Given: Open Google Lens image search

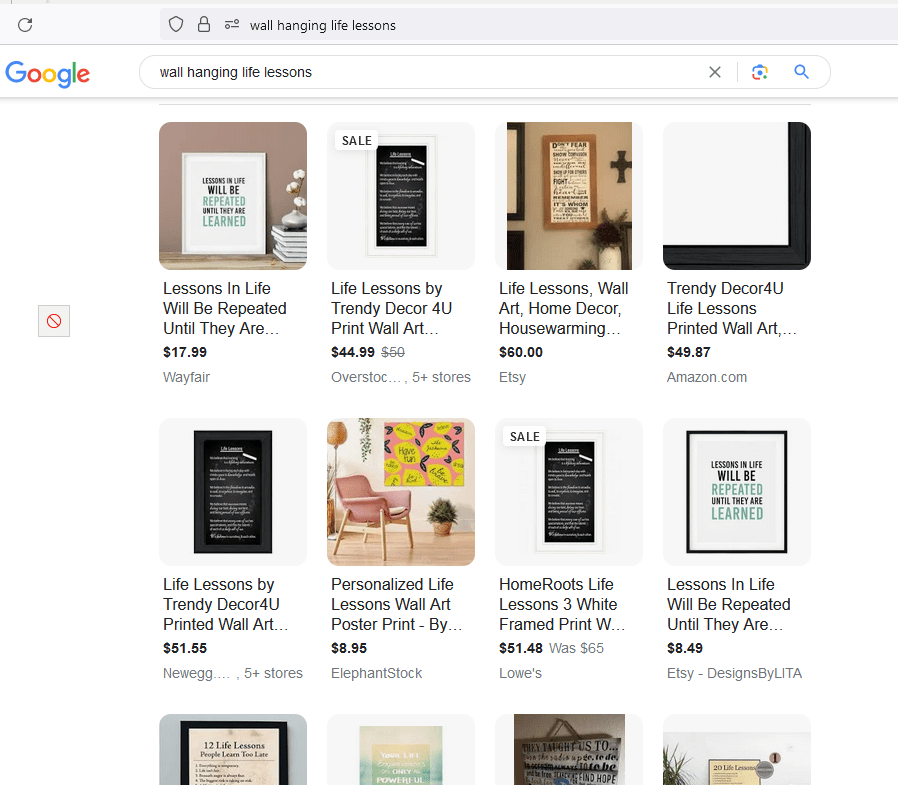Looking at the screenshot, I should 760,72.
